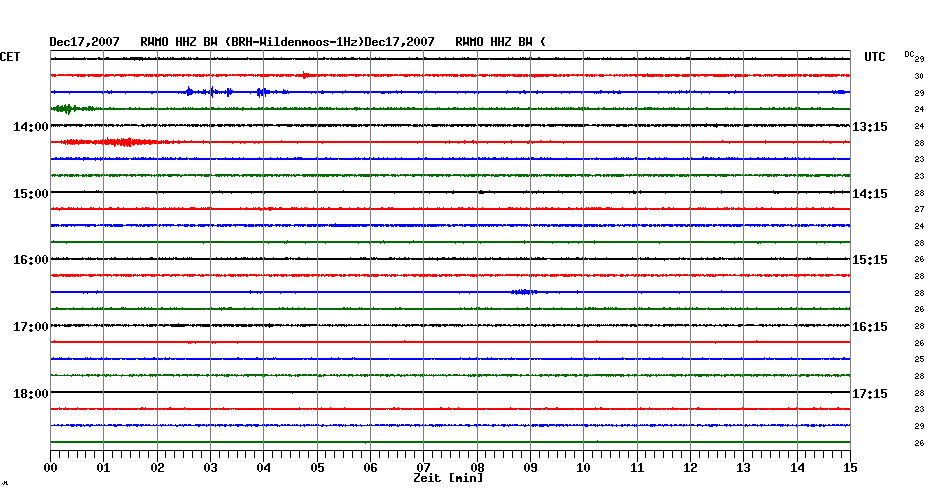Viewport: 930px width, 494px height.
Task: Click the blue event cluster near minute 03
Action: [234, 92]
